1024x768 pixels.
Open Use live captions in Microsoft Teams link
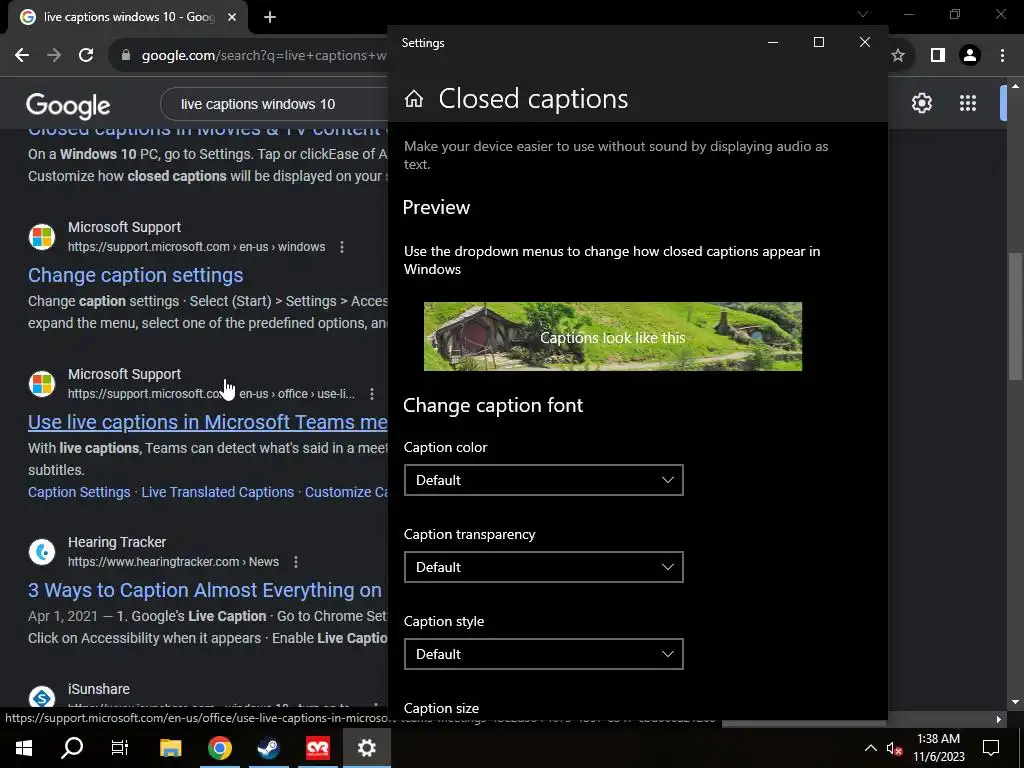(x=208, y=422)
